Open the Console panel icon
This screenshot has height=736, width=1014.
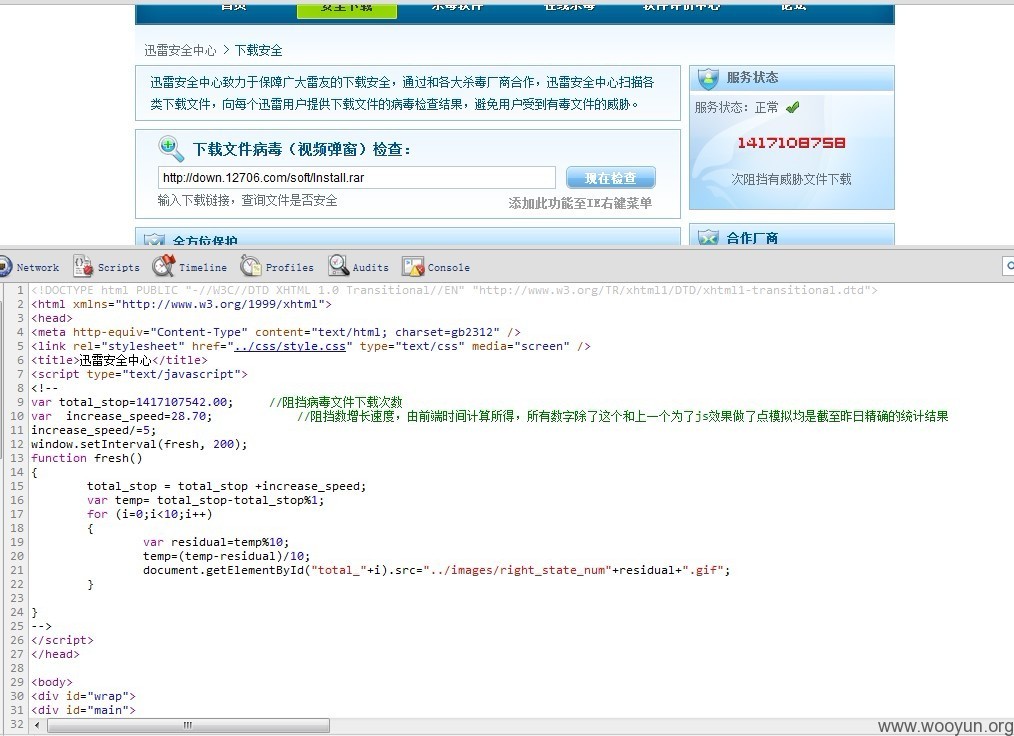point(413,266)
